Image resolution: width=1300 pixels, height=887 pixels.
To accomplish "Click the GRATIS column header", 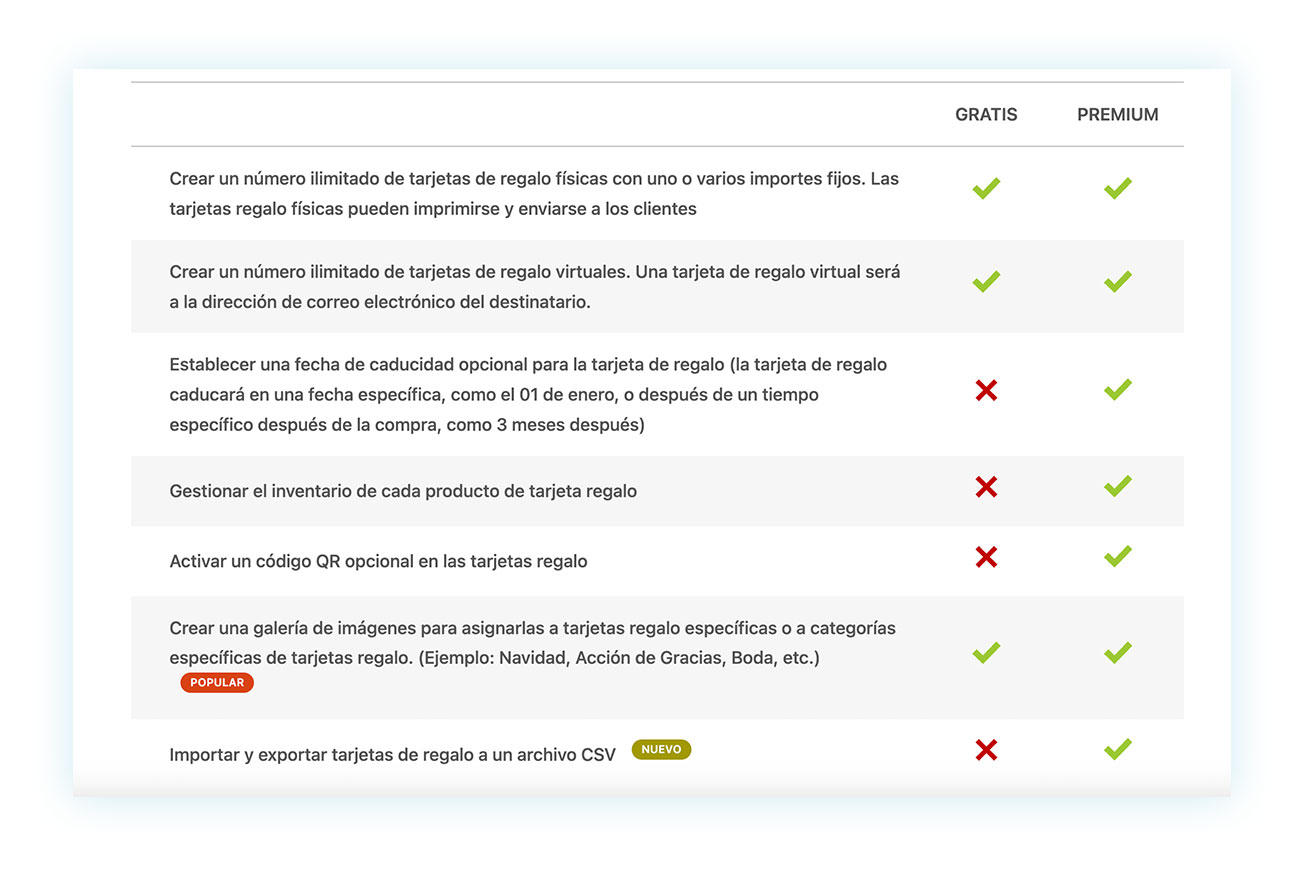I will coord(986,115).
